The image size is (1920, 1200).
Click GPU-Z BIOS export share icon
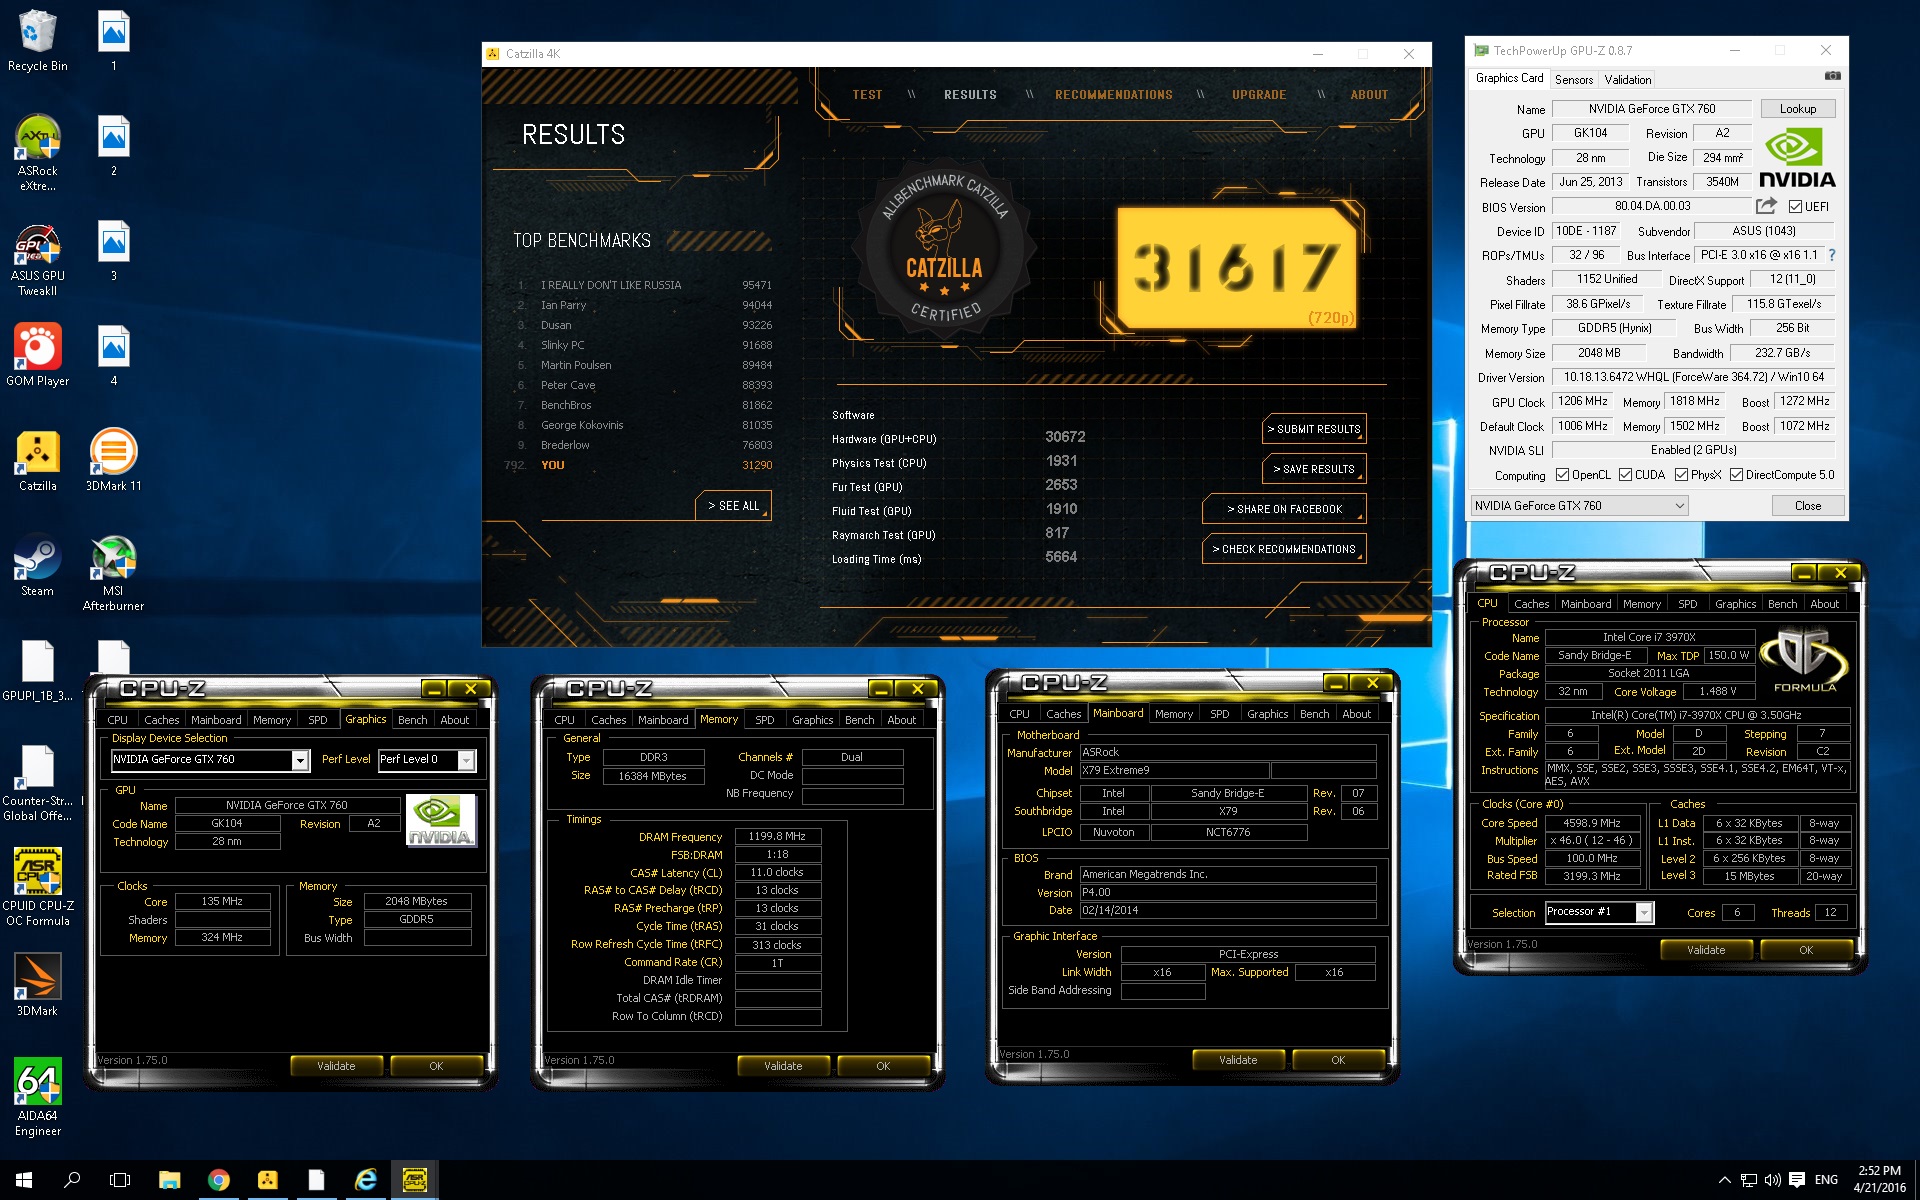1766,206
